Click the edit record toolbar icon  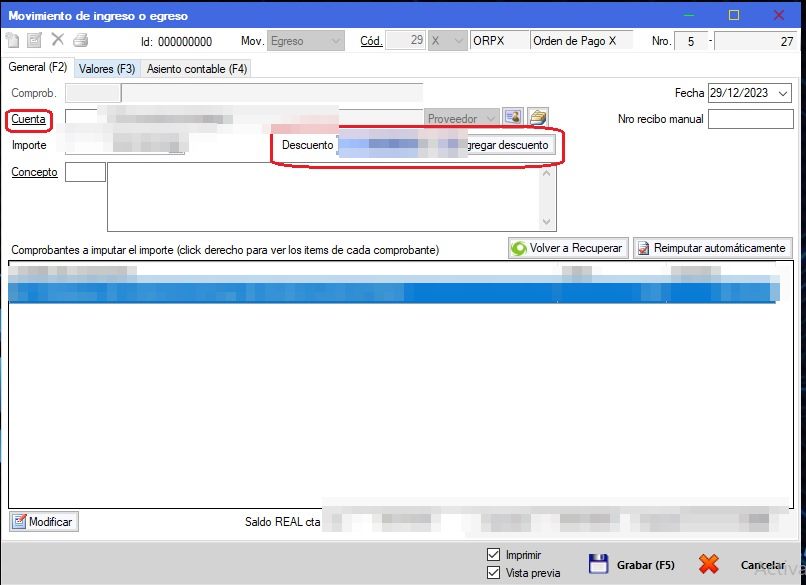pyautogui.click(x=34, y=40)
